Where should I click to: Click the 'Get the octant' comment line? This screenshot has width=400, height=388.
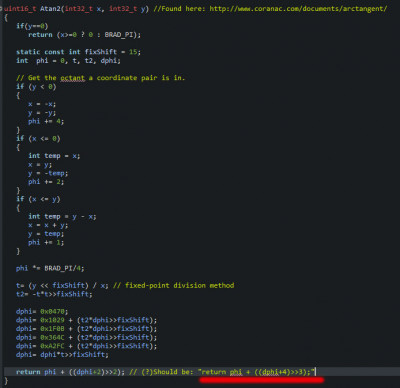click(100, 78)
